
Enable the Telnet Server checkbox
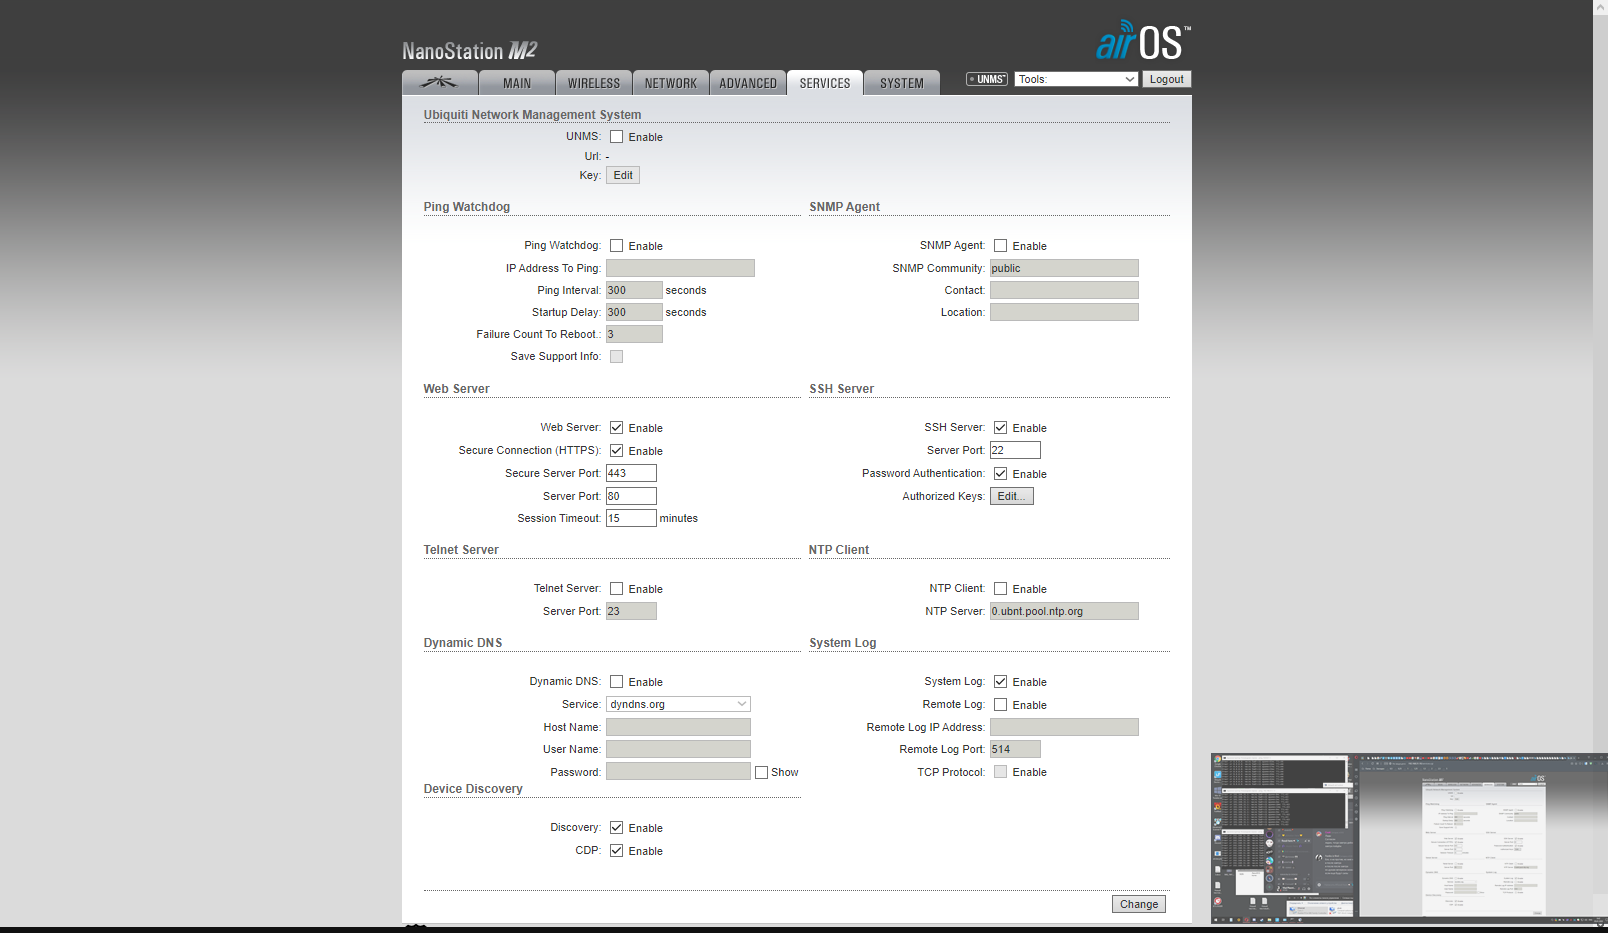[x=616, y=589]
